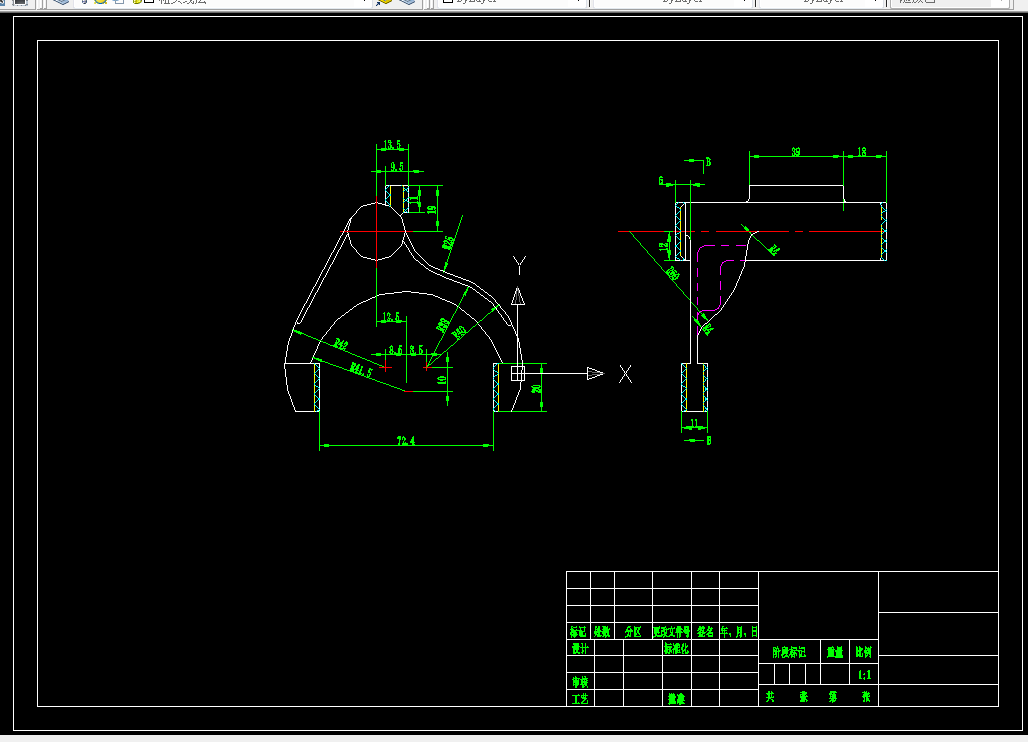Image resolution: width=1028 pixels, height=742 pixels.
Task: Click the 共 character in title block
Action: point(770,697)
